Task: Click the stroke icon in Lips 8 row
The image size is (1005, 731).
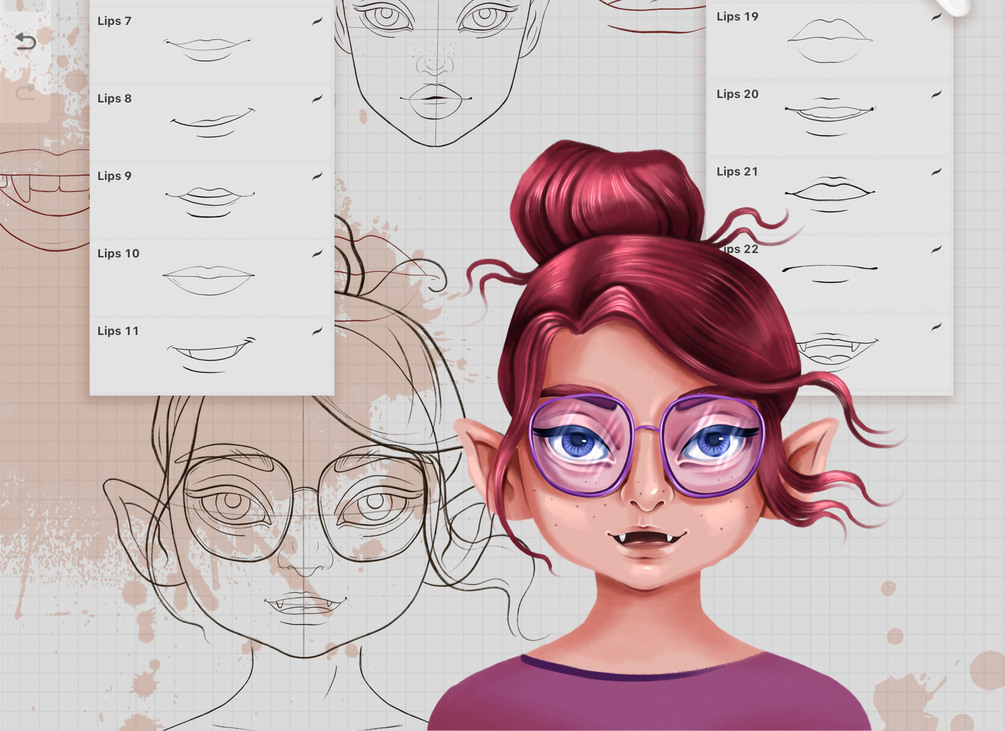Action: coord(317,99)
